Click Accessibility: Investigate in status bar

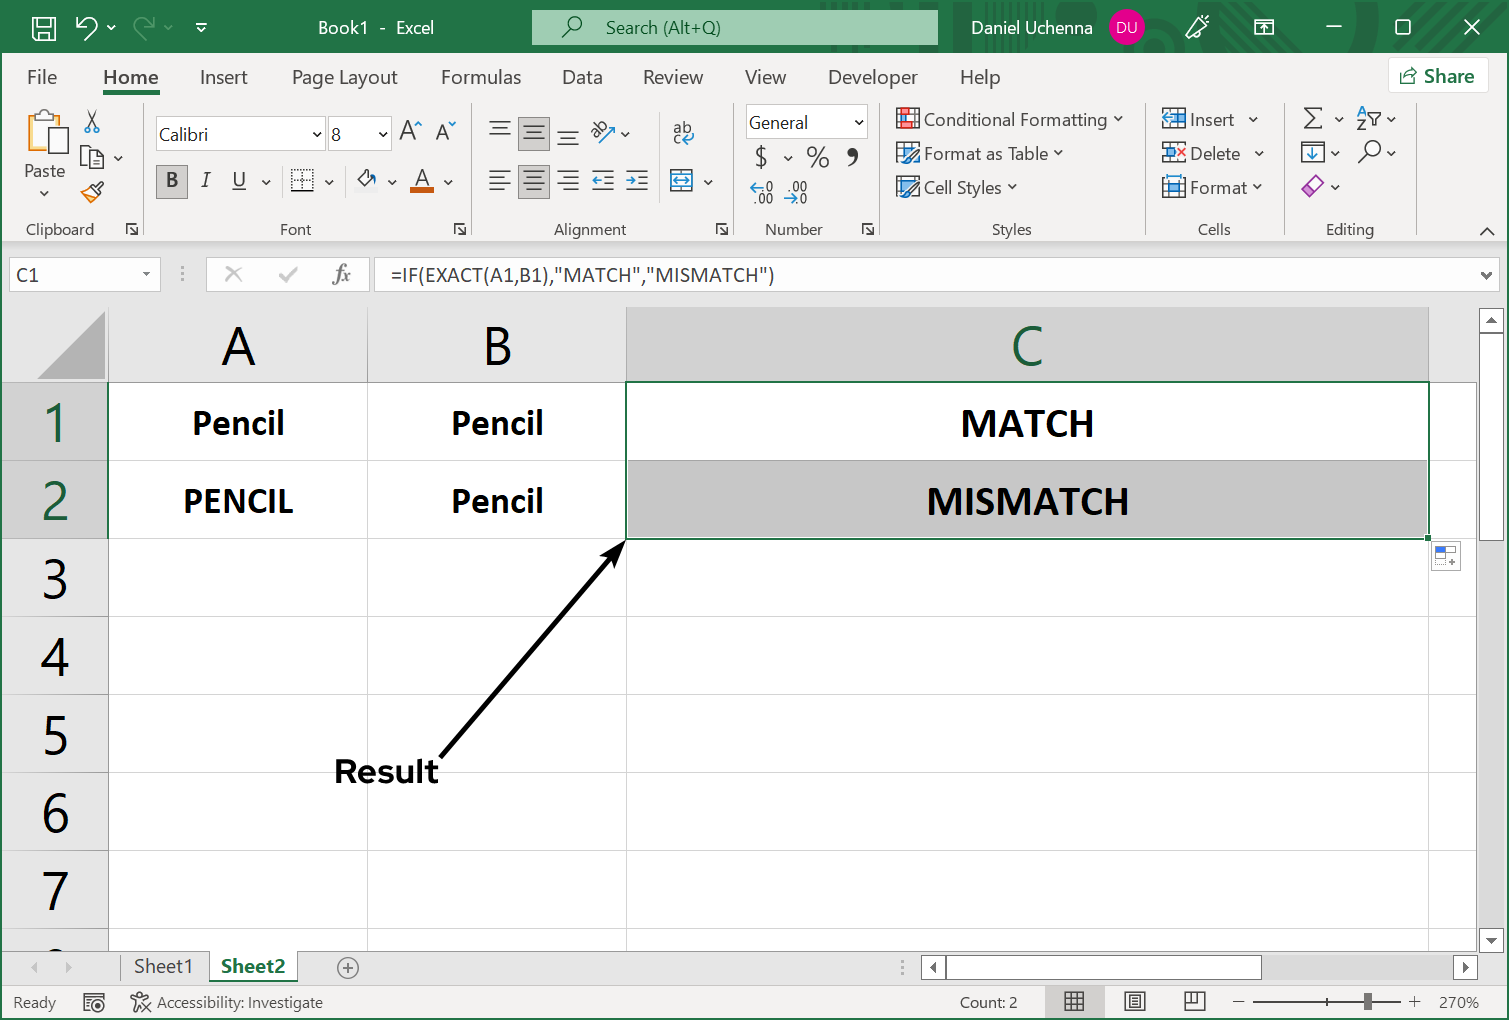click(227, 1003)
